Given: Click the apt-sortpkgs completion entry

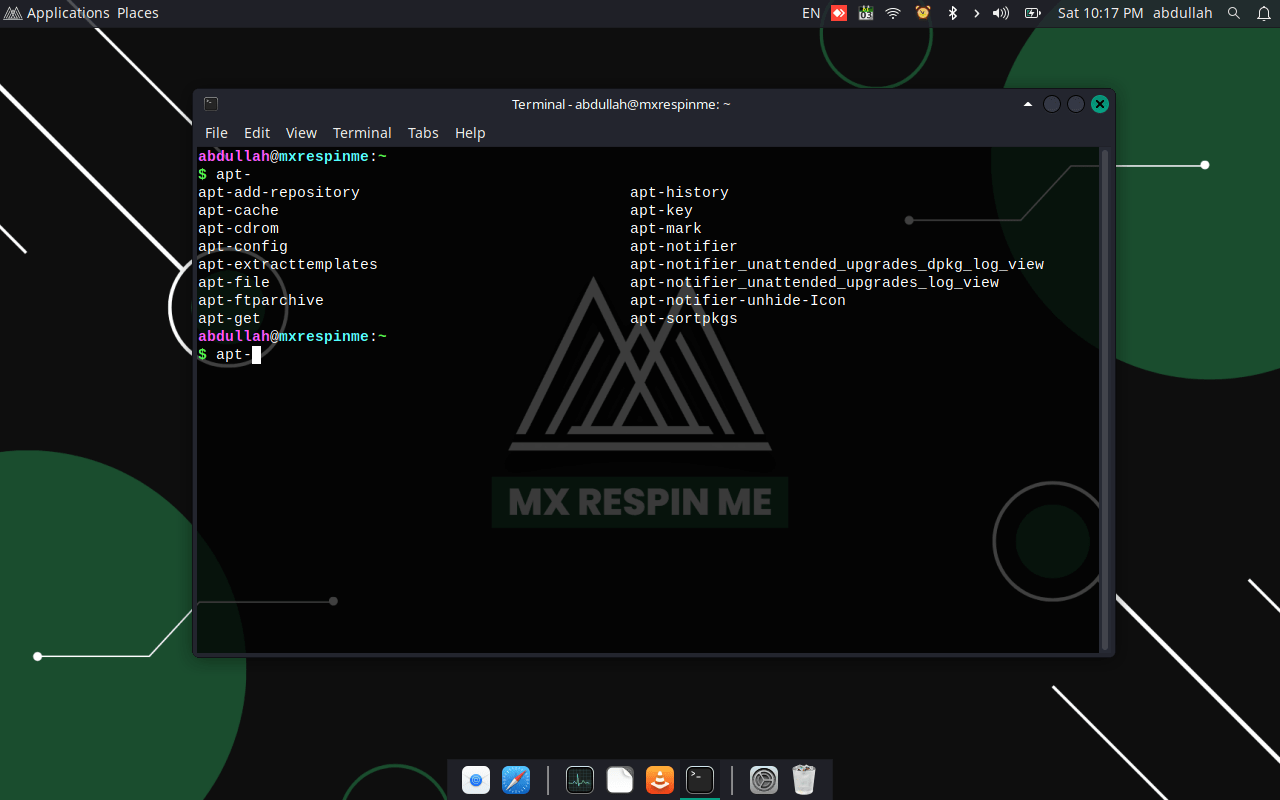Looking at the screenshot, I should click(x=684, y=319).
